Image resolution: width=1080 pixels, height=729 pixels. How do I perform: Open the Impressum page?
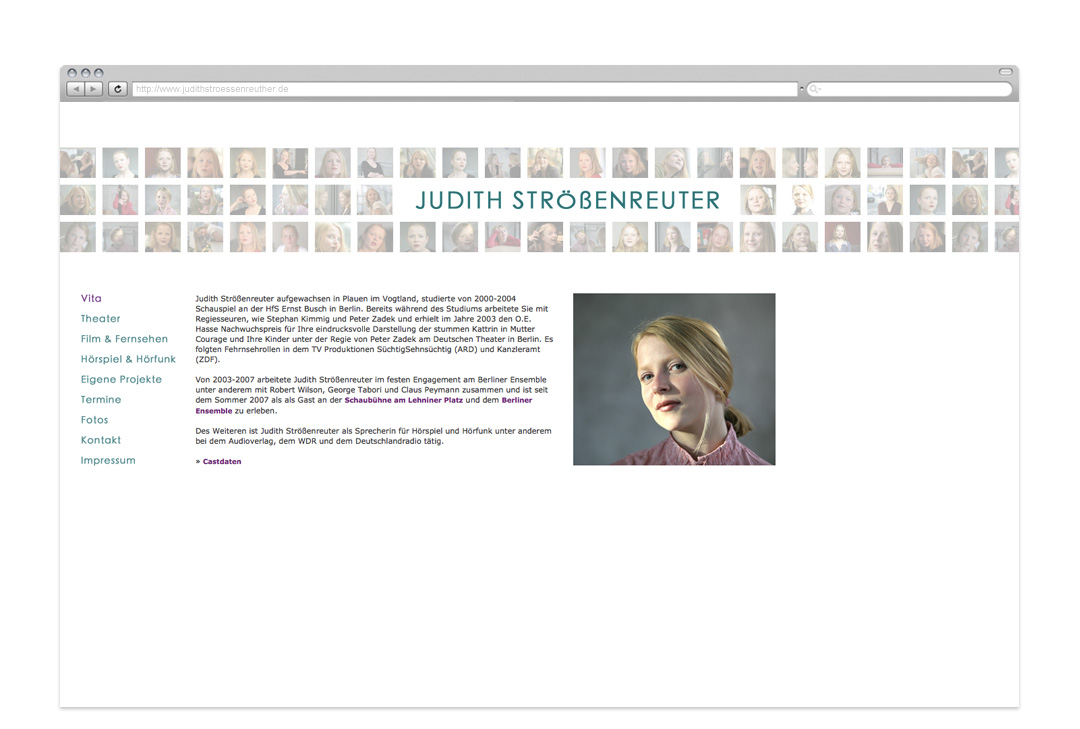point(108,461)
